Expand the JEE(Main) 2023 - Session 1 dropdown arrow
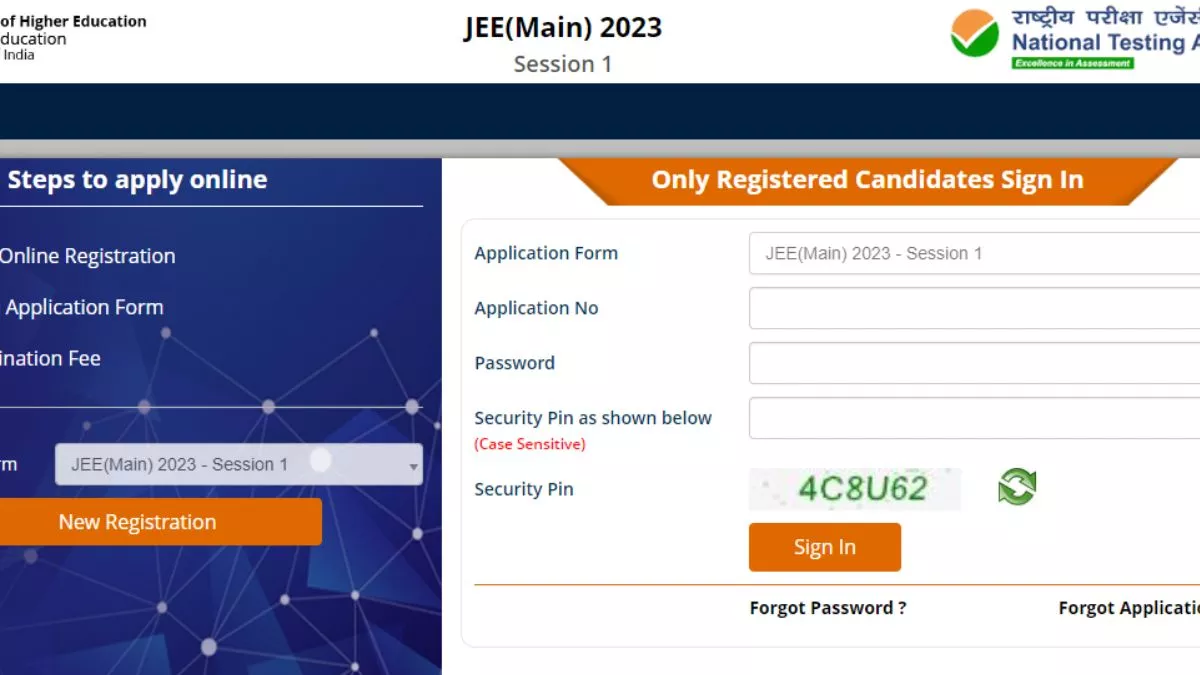The image size is (1200, 675). [413, 466]
